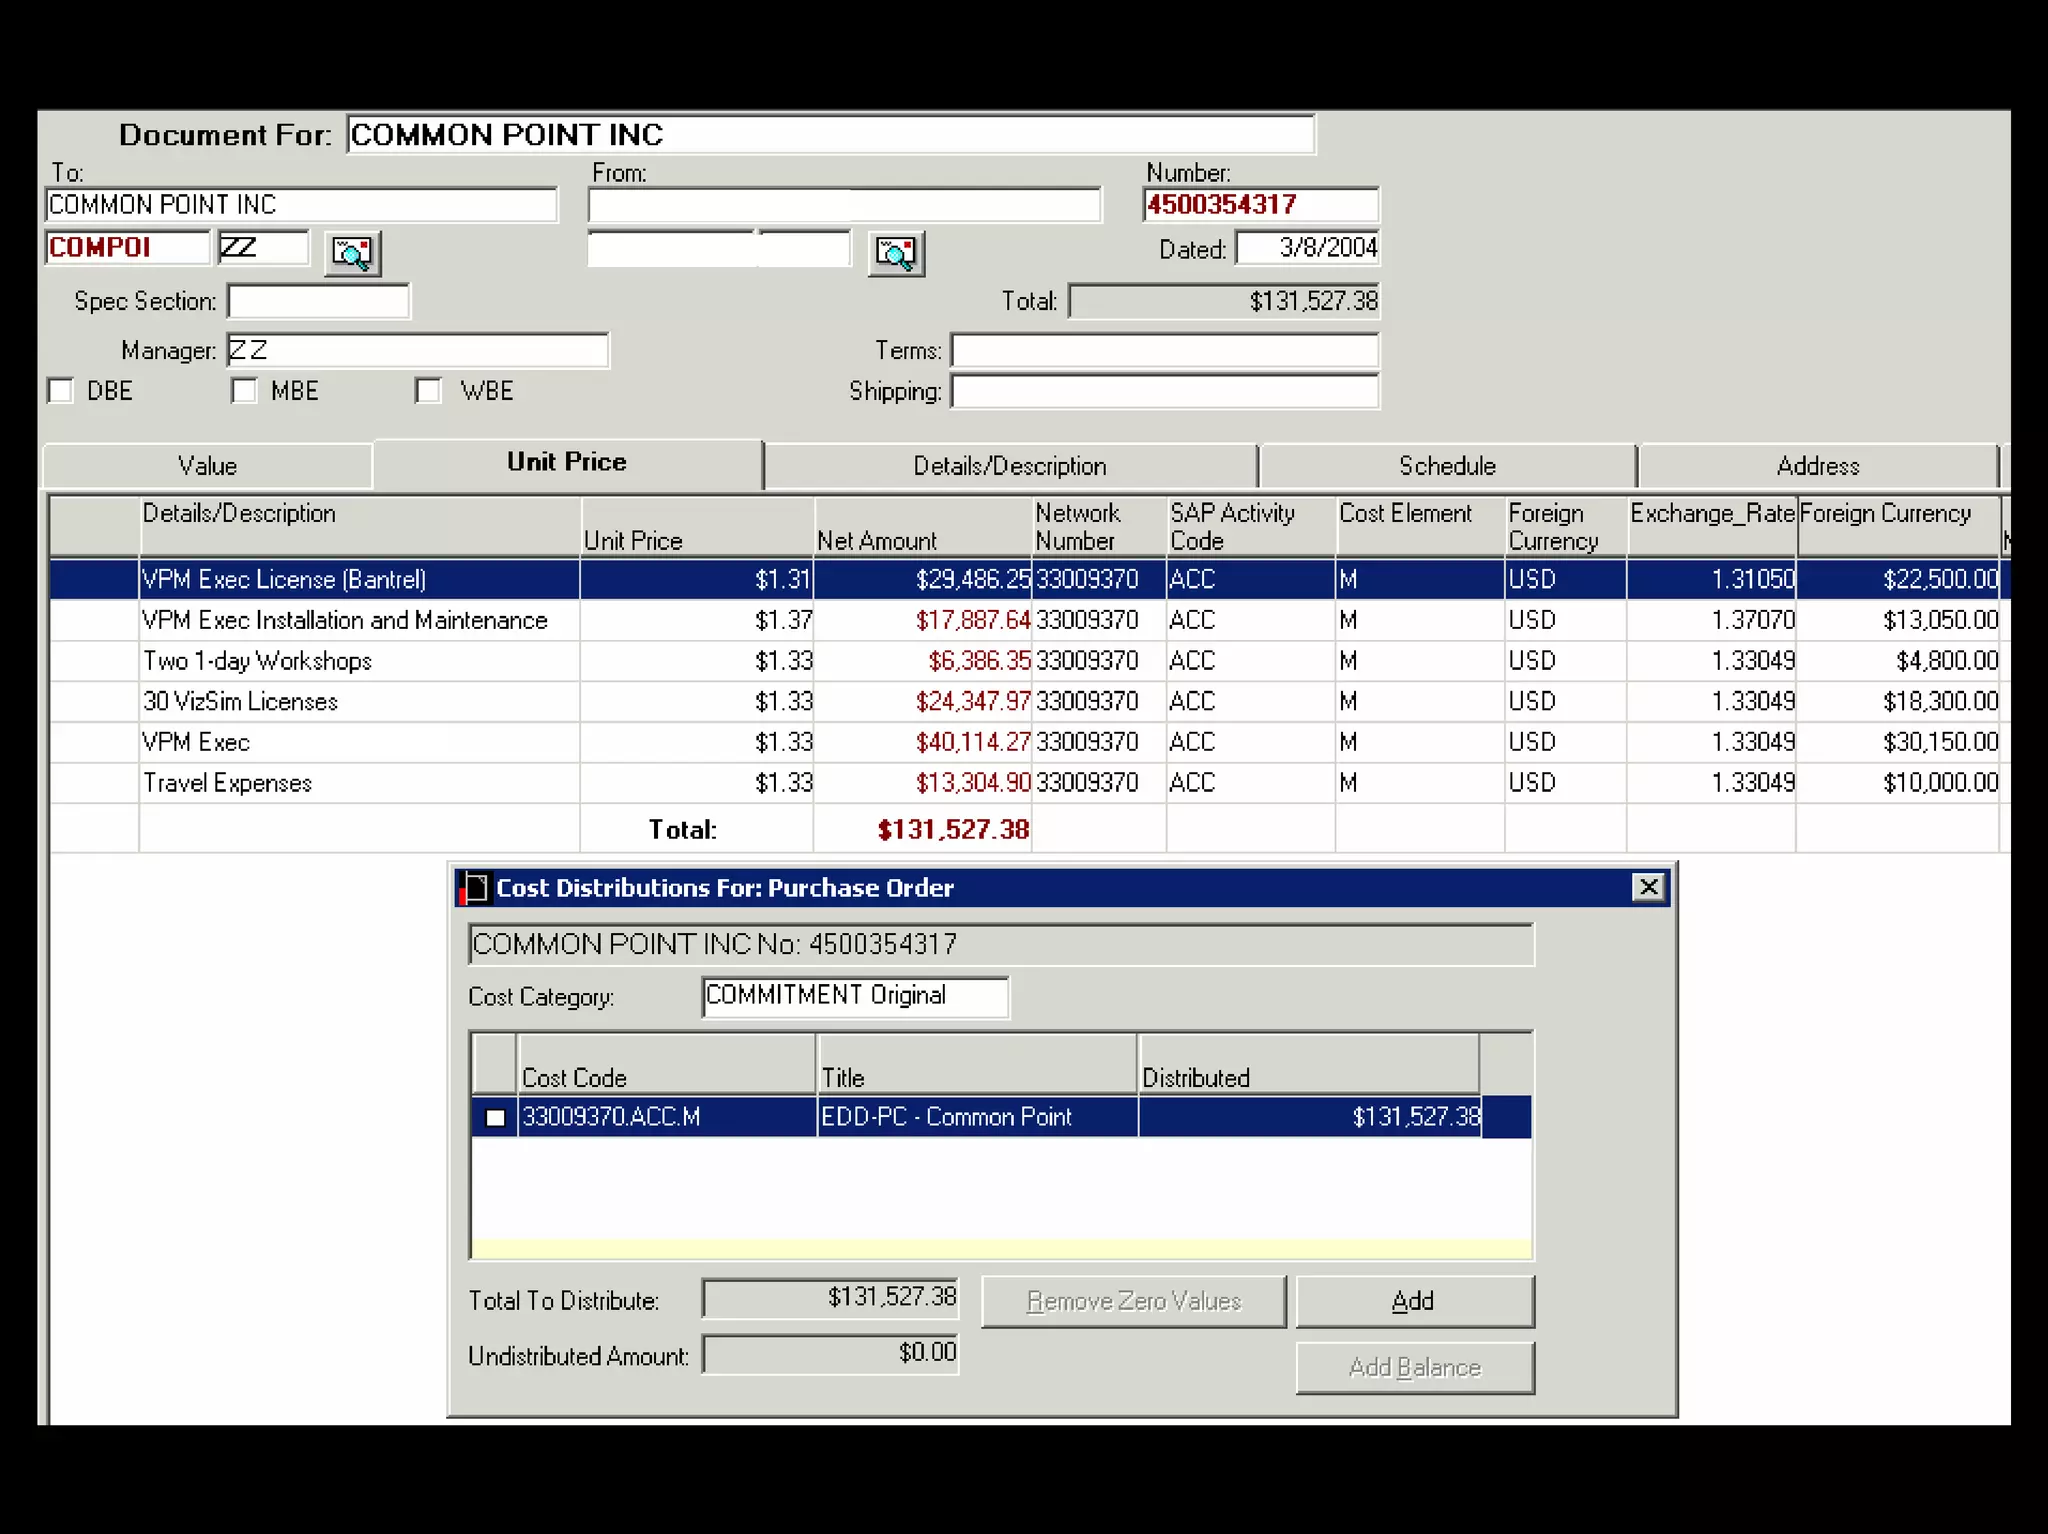Open the Address tab
This screenshot has width=2048, height=1534.
1816,466
